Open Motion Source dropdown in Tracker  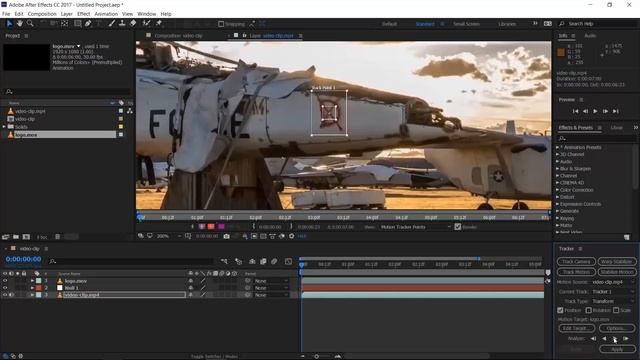click(613, 282)
